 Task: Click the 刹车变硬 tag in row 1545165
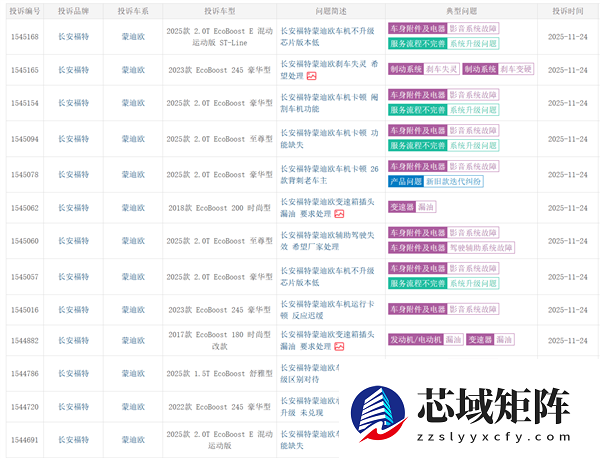(516, 69)
